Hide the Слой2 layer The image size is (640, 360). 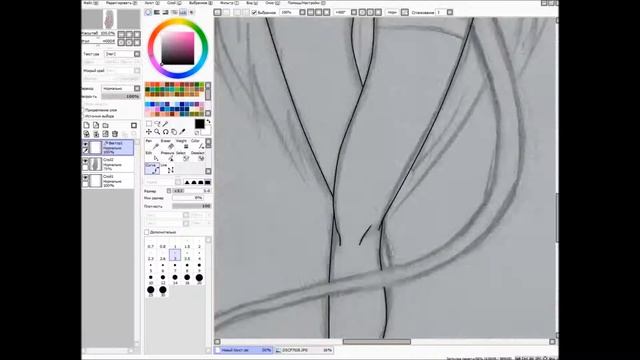point(85,161)
